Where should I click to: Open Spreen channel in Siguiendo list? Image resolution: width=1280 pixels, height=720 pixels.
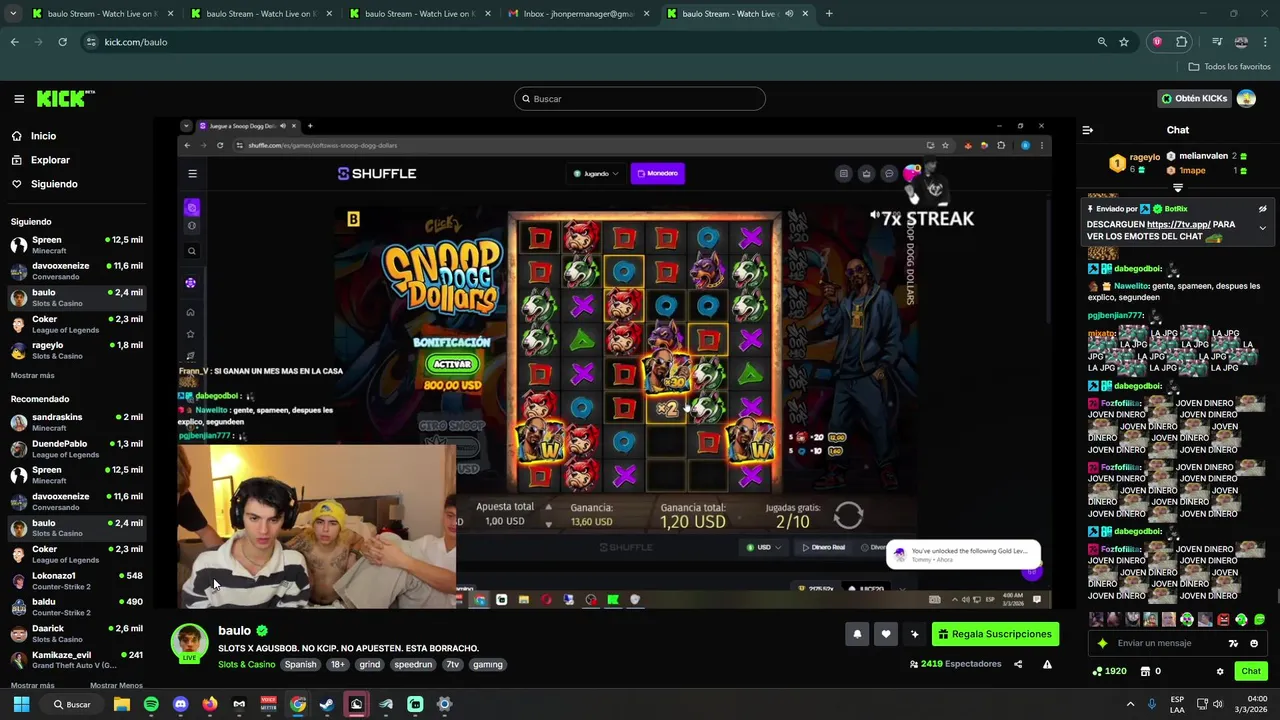[76, 245]
